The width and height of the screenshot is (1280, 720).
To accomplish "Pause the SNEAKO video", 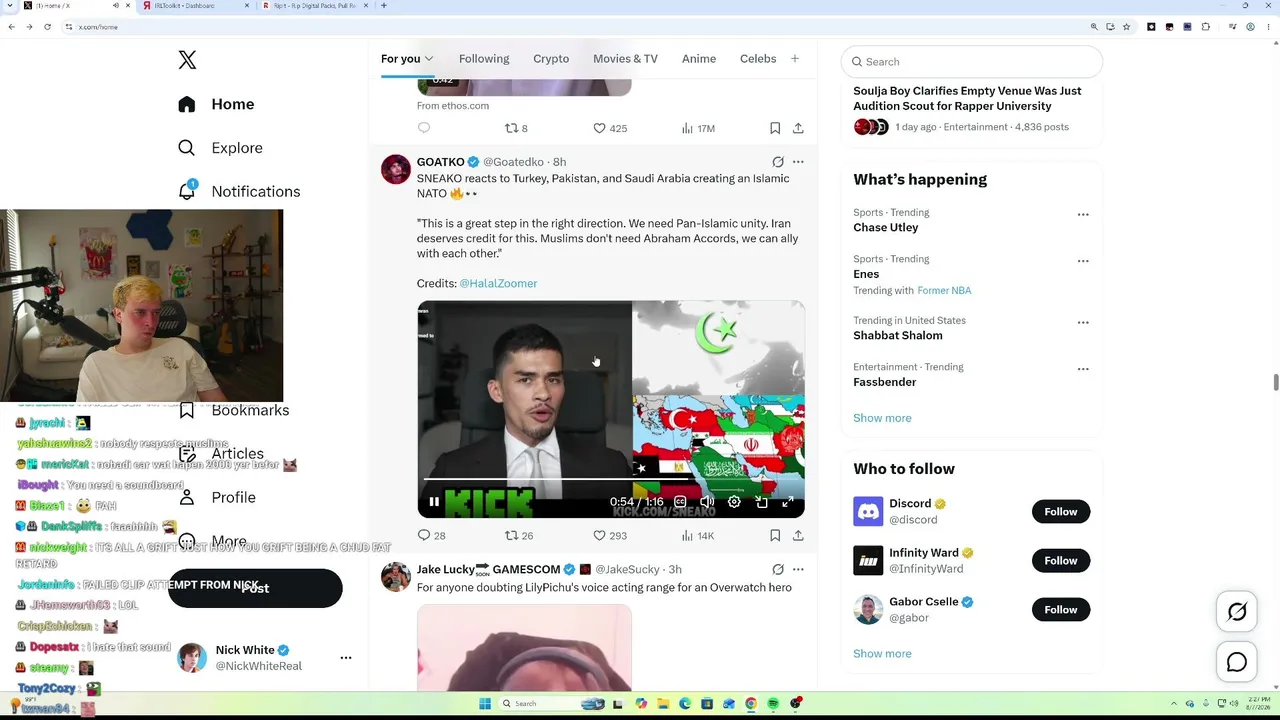I will [x=434, y=502].
